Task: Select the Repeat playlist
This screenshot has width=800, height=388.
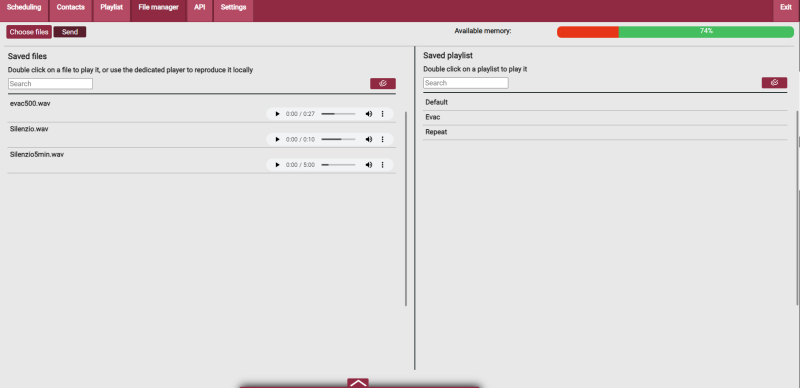Action: click(x=605, y=132)
